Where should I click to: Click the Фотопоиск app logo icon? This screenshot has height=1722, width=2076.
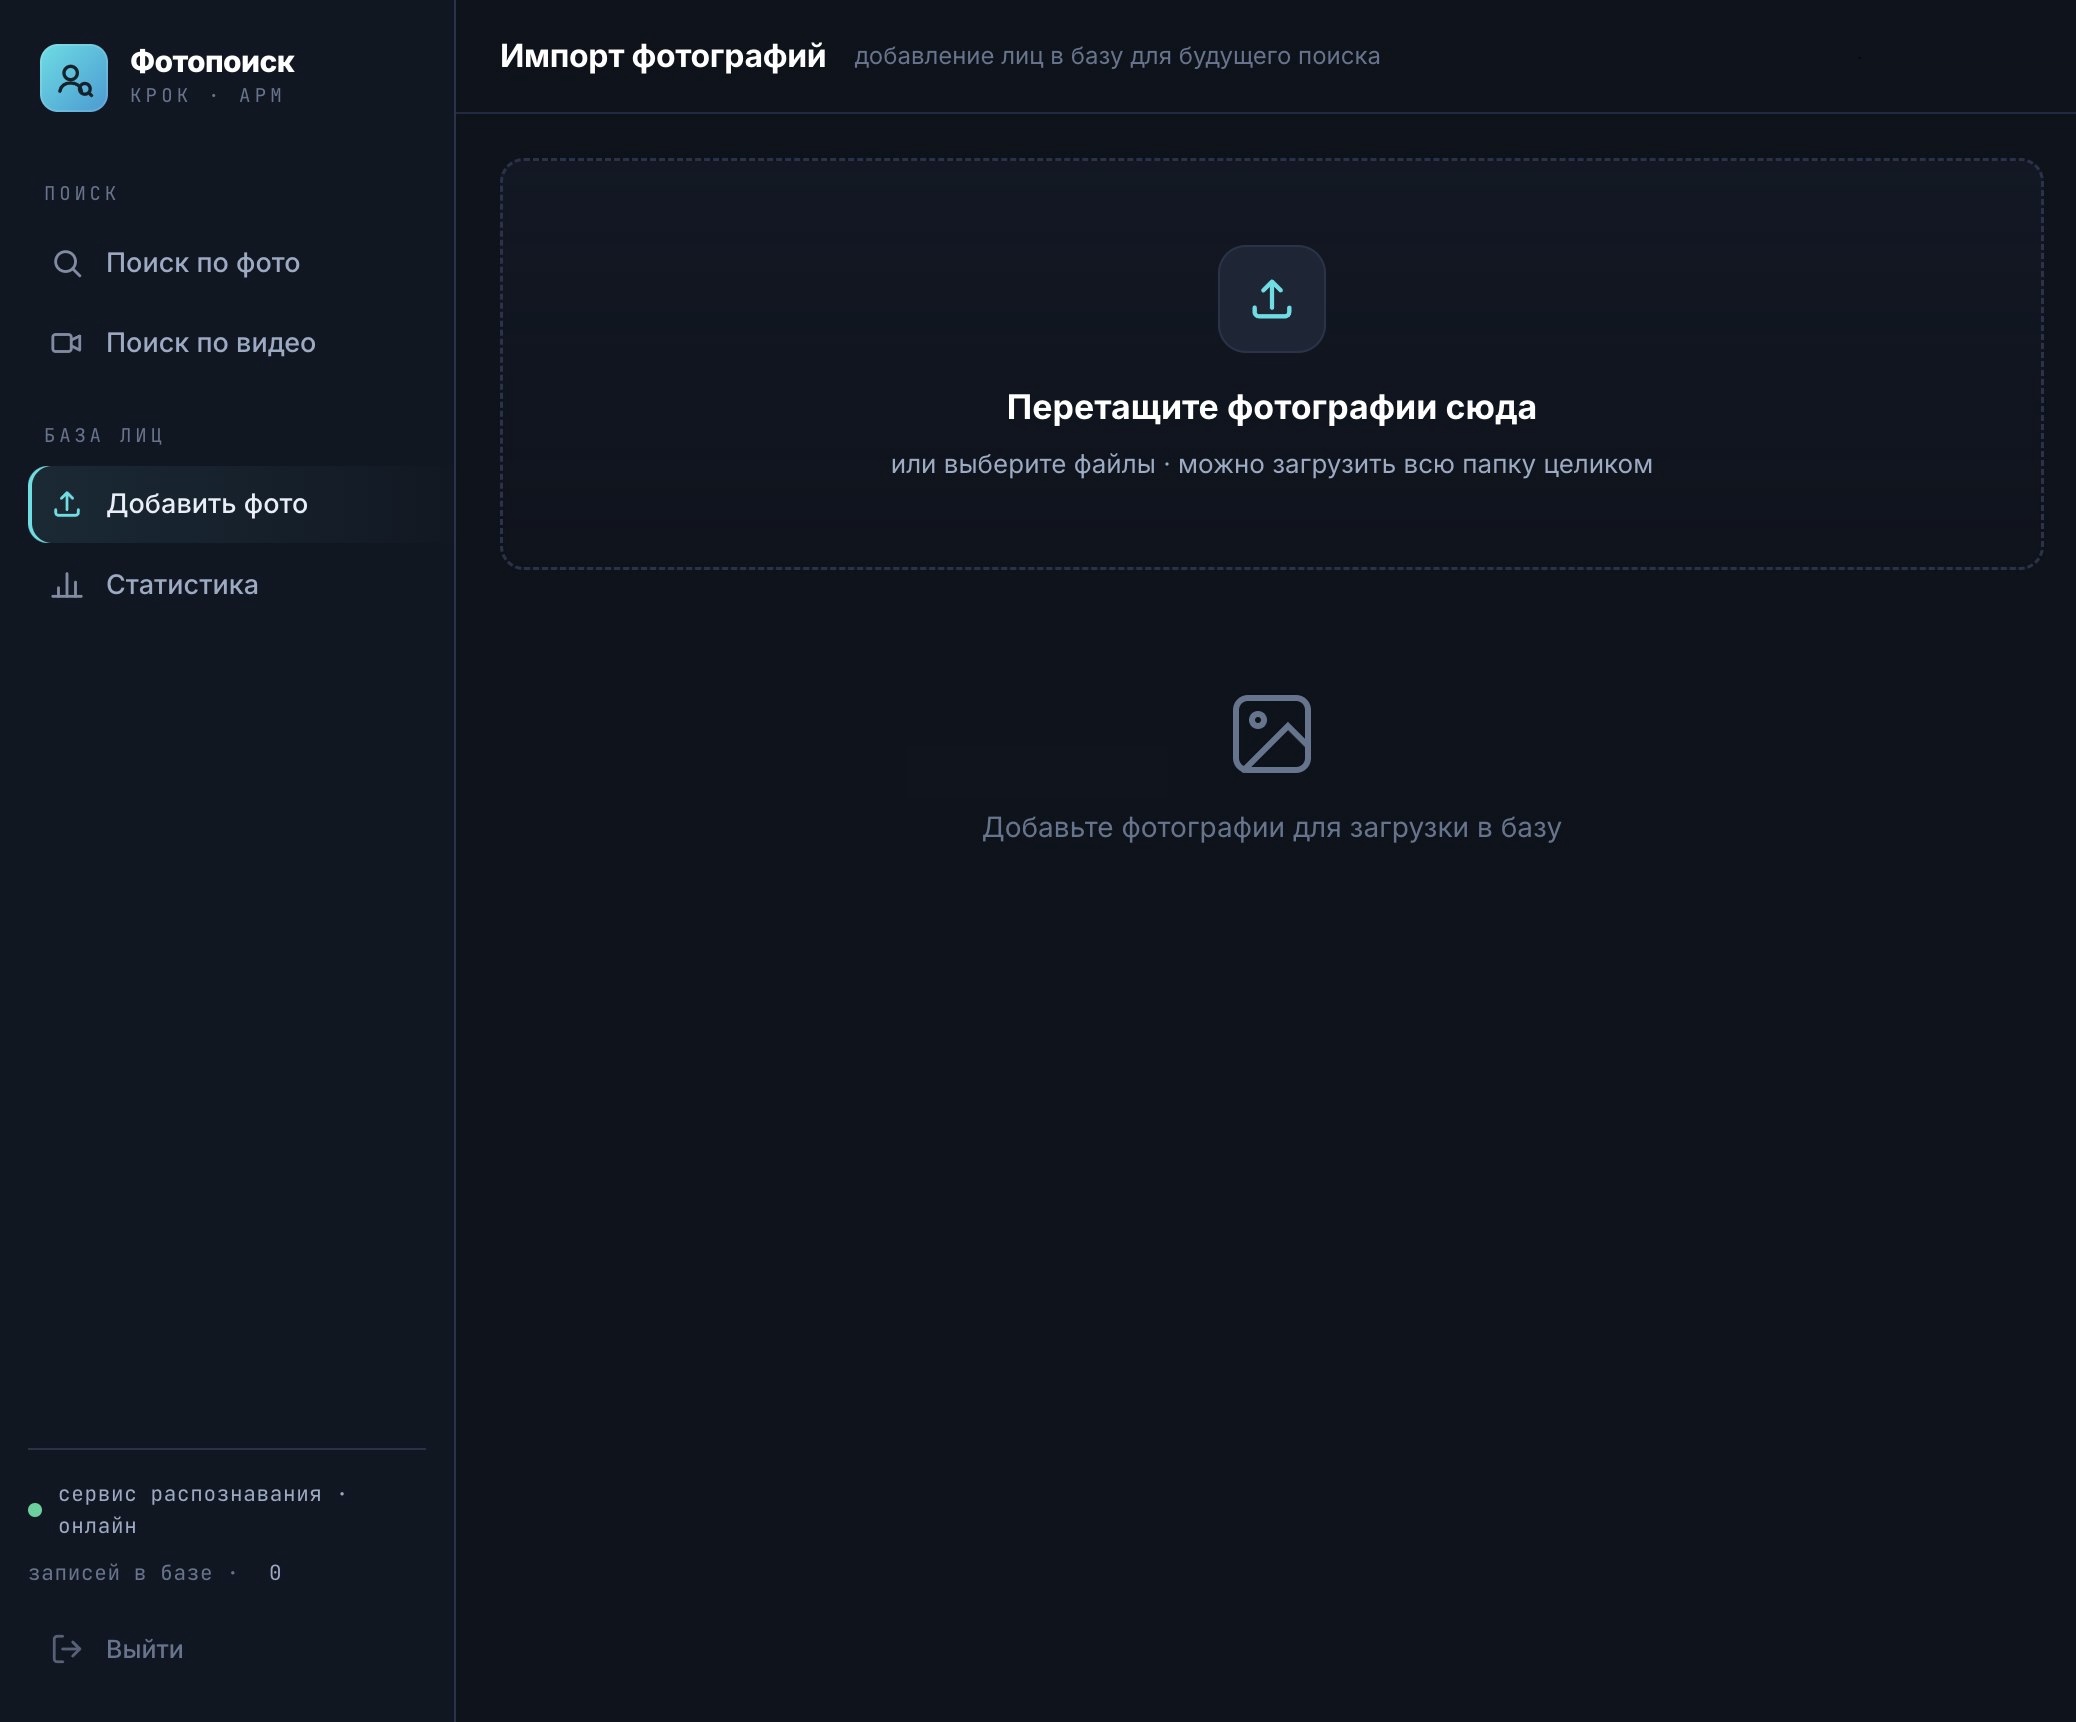pyautogui.click(x=74, y=78)
